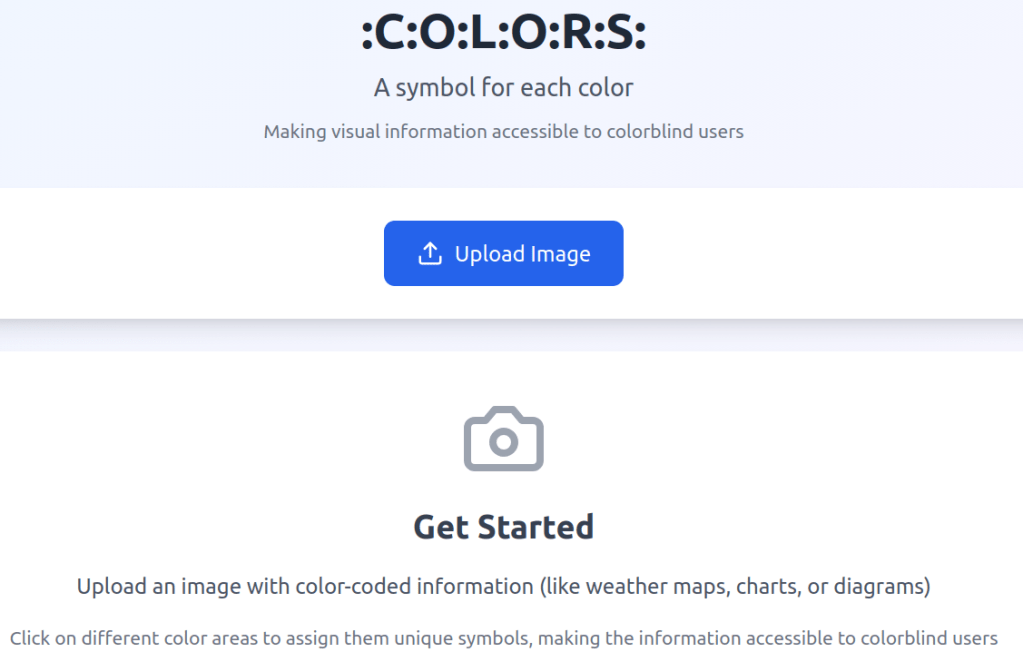
Task: Click the :C:O:L:O:R:S: logo title
Action: (503, 35)
